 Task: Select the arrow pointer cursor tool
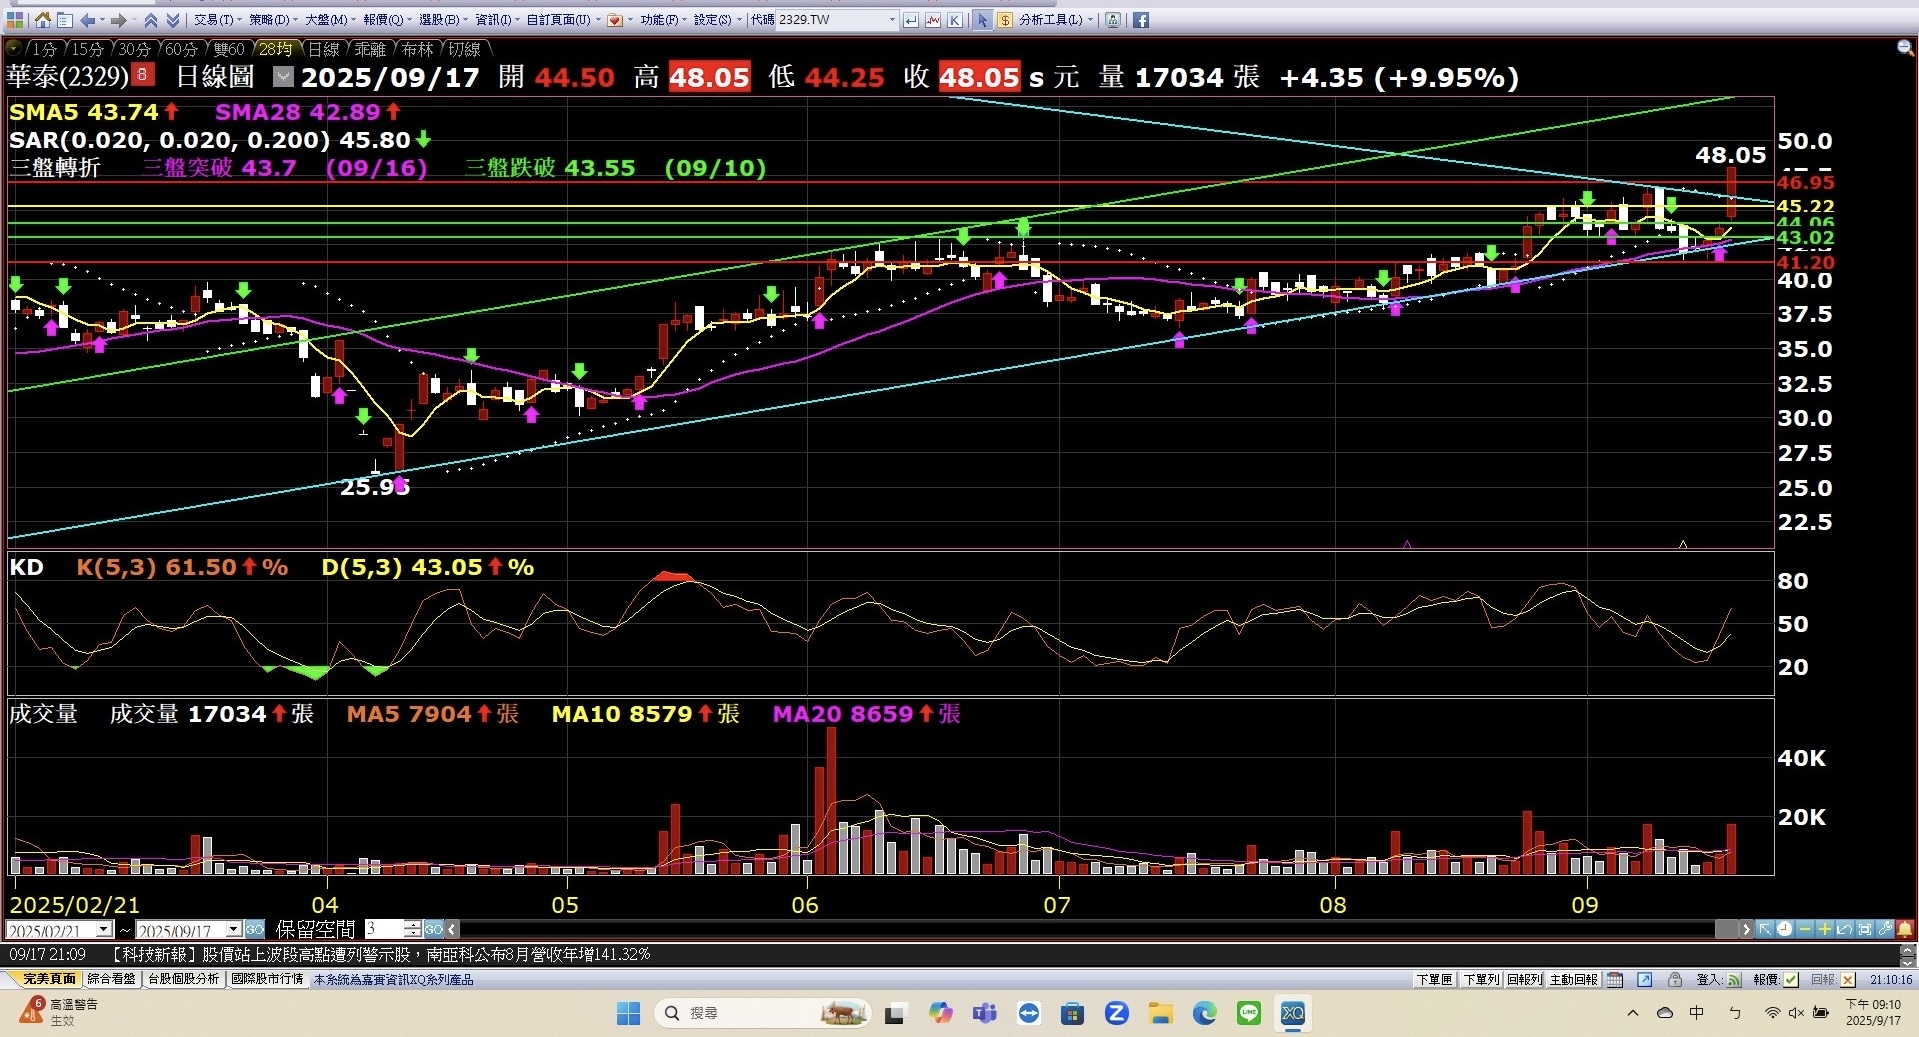coord(982,20)
